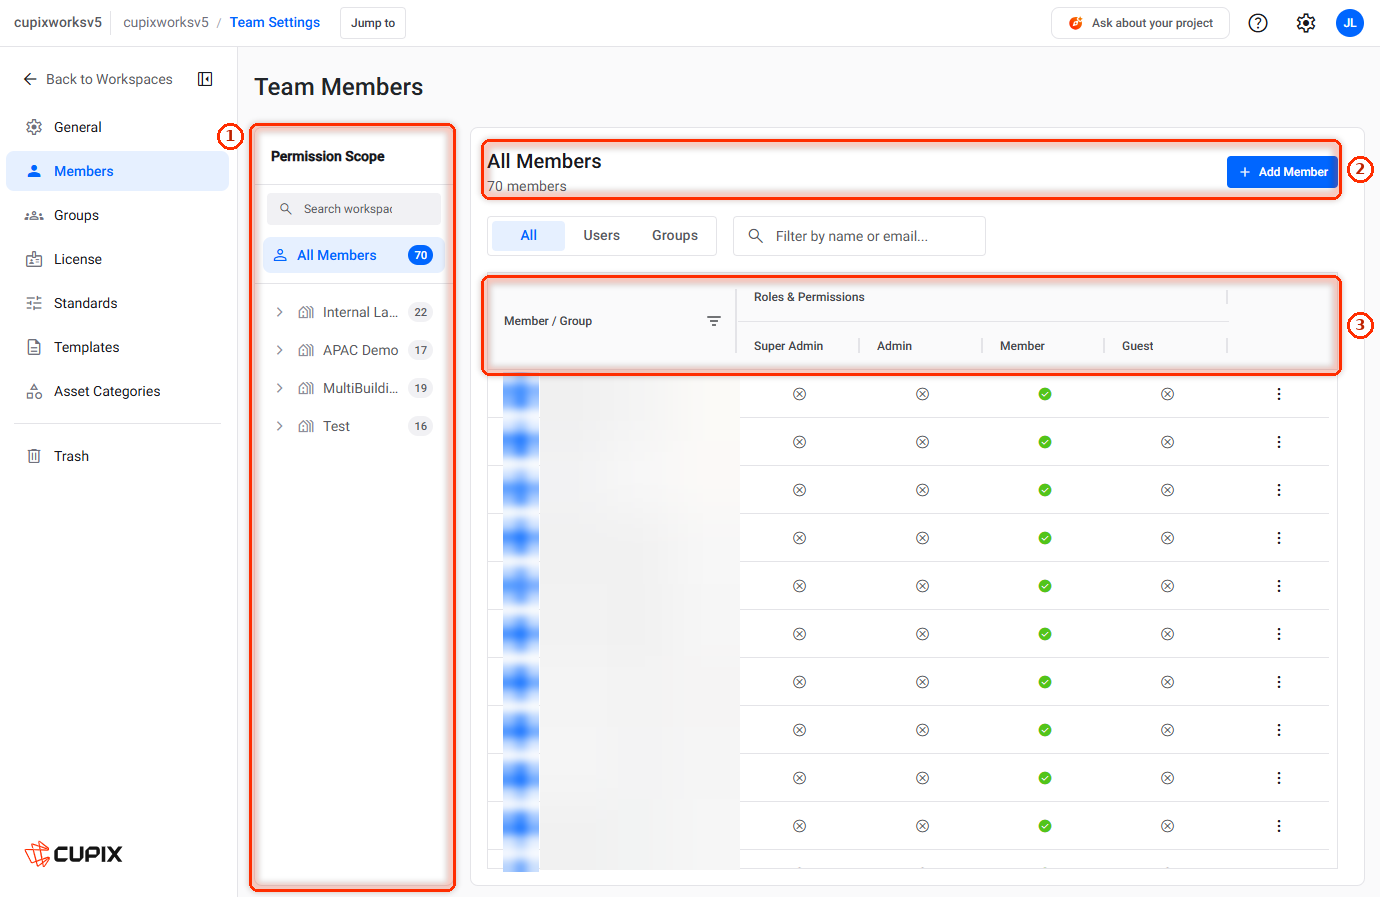Open the Groups sidebar item

(117, 215)
